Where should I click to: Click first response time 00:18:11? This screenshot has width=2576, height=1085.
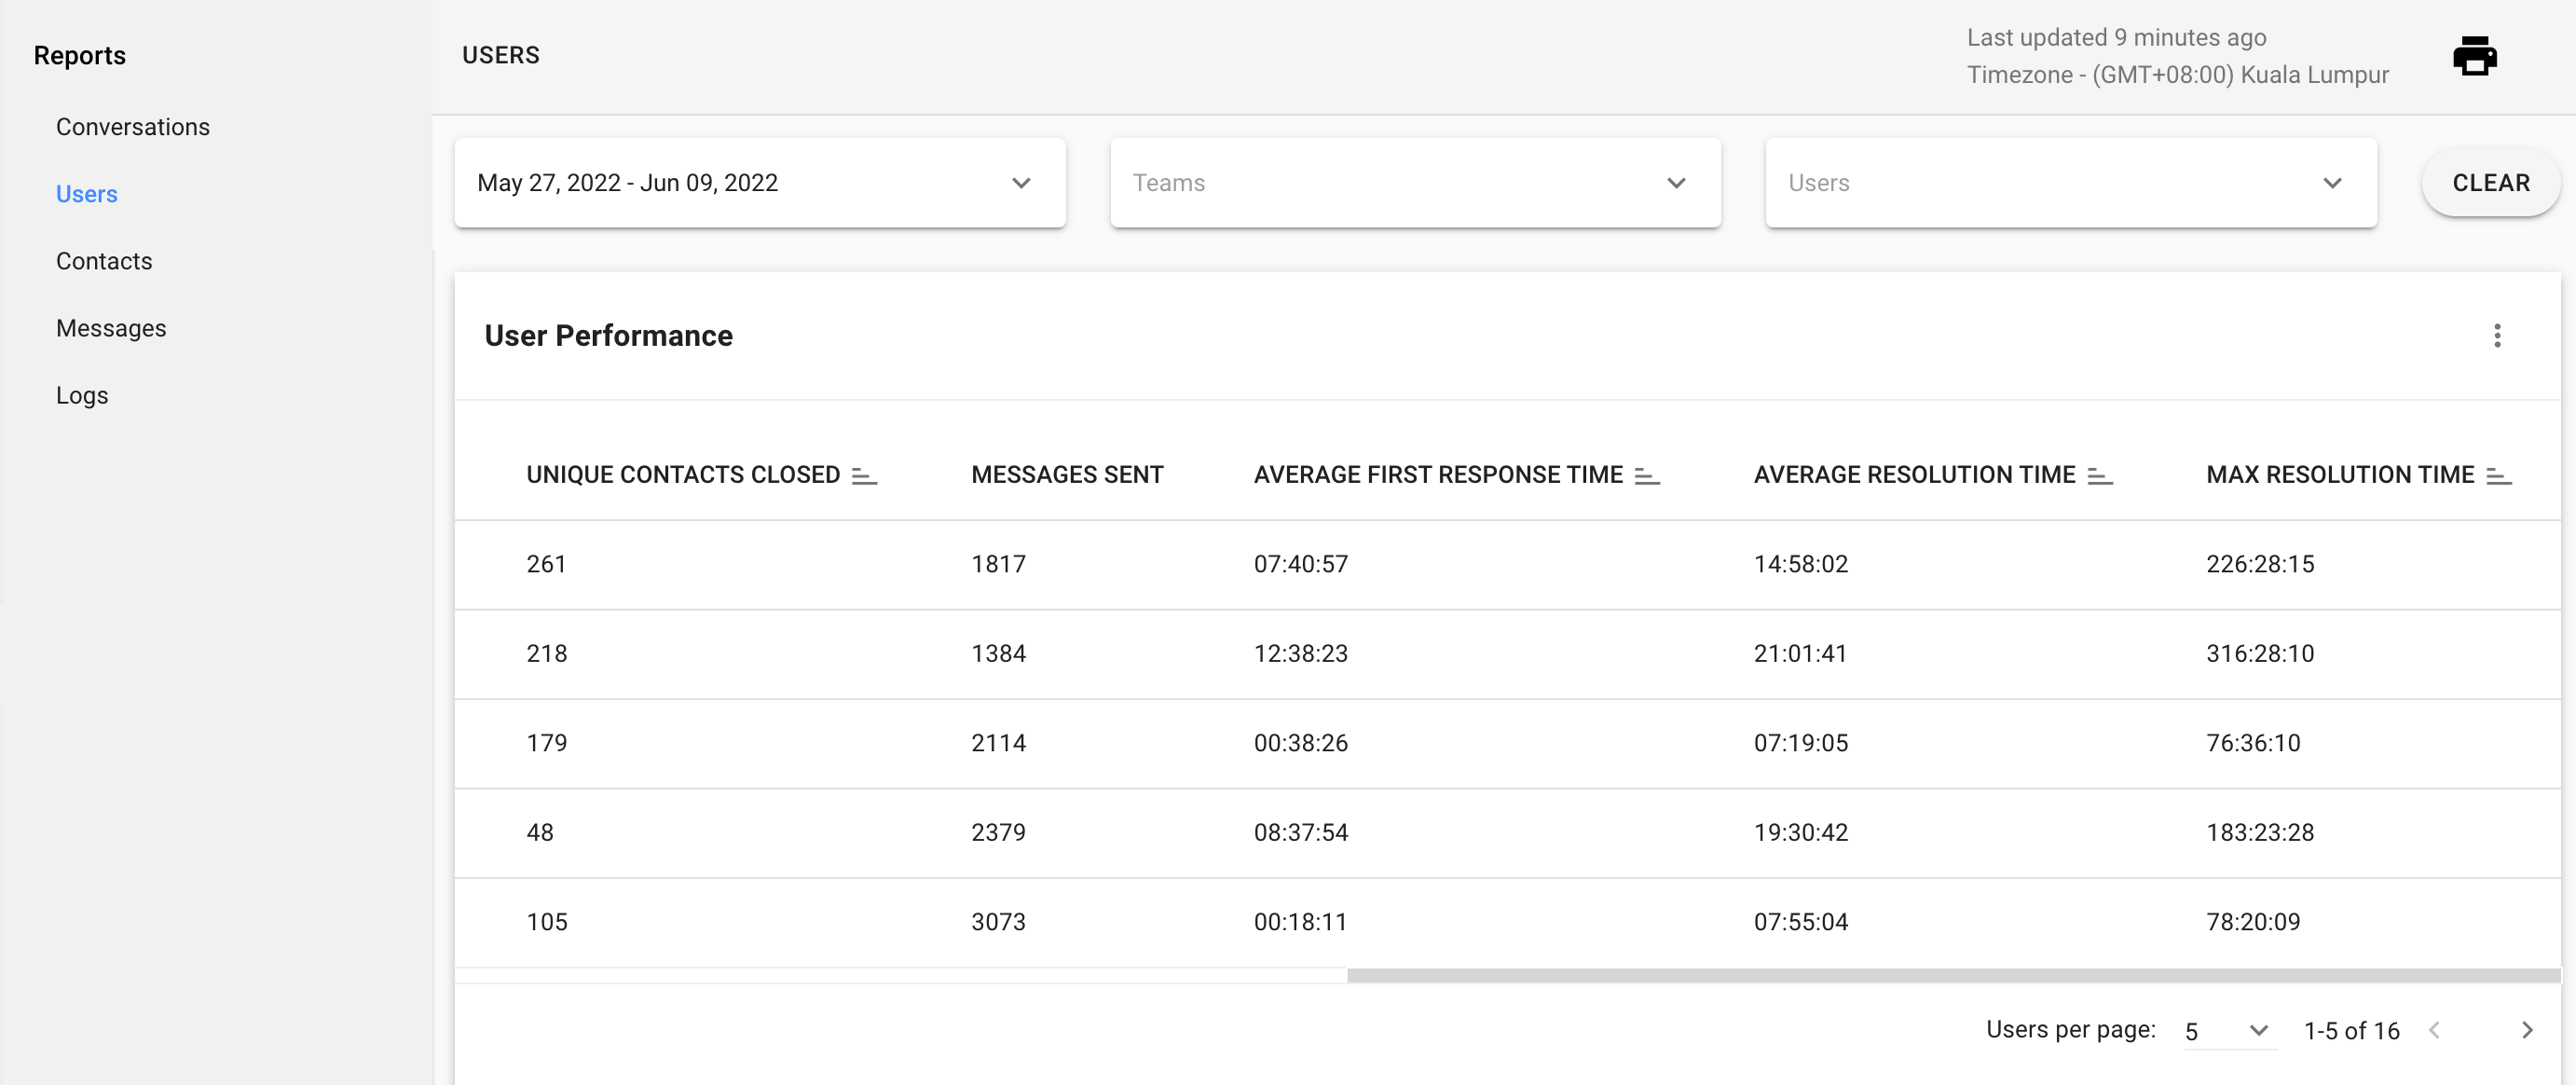click(1300, 922)
